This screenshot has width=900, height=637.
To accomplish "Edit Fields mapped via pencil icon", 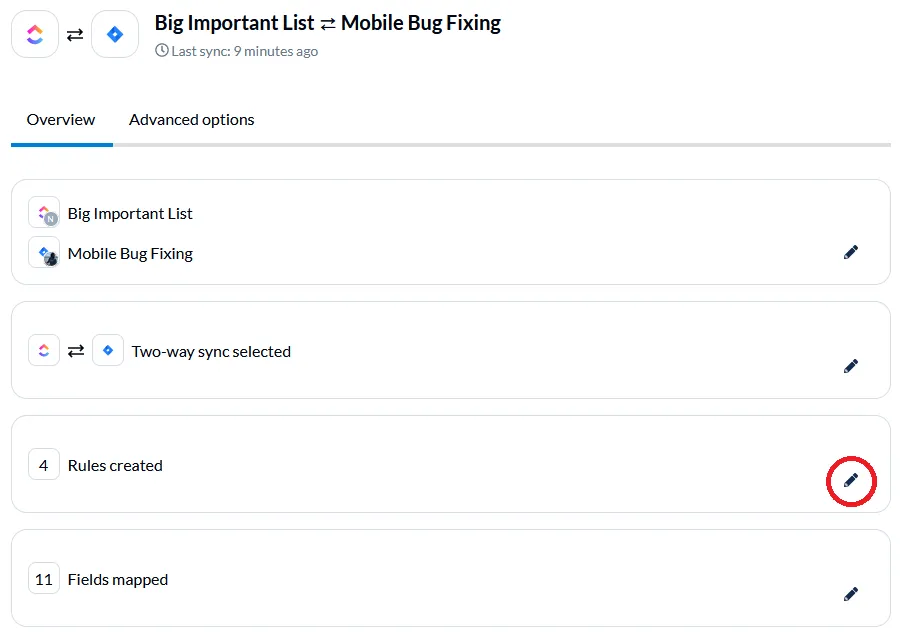I will tap(851, 595).
